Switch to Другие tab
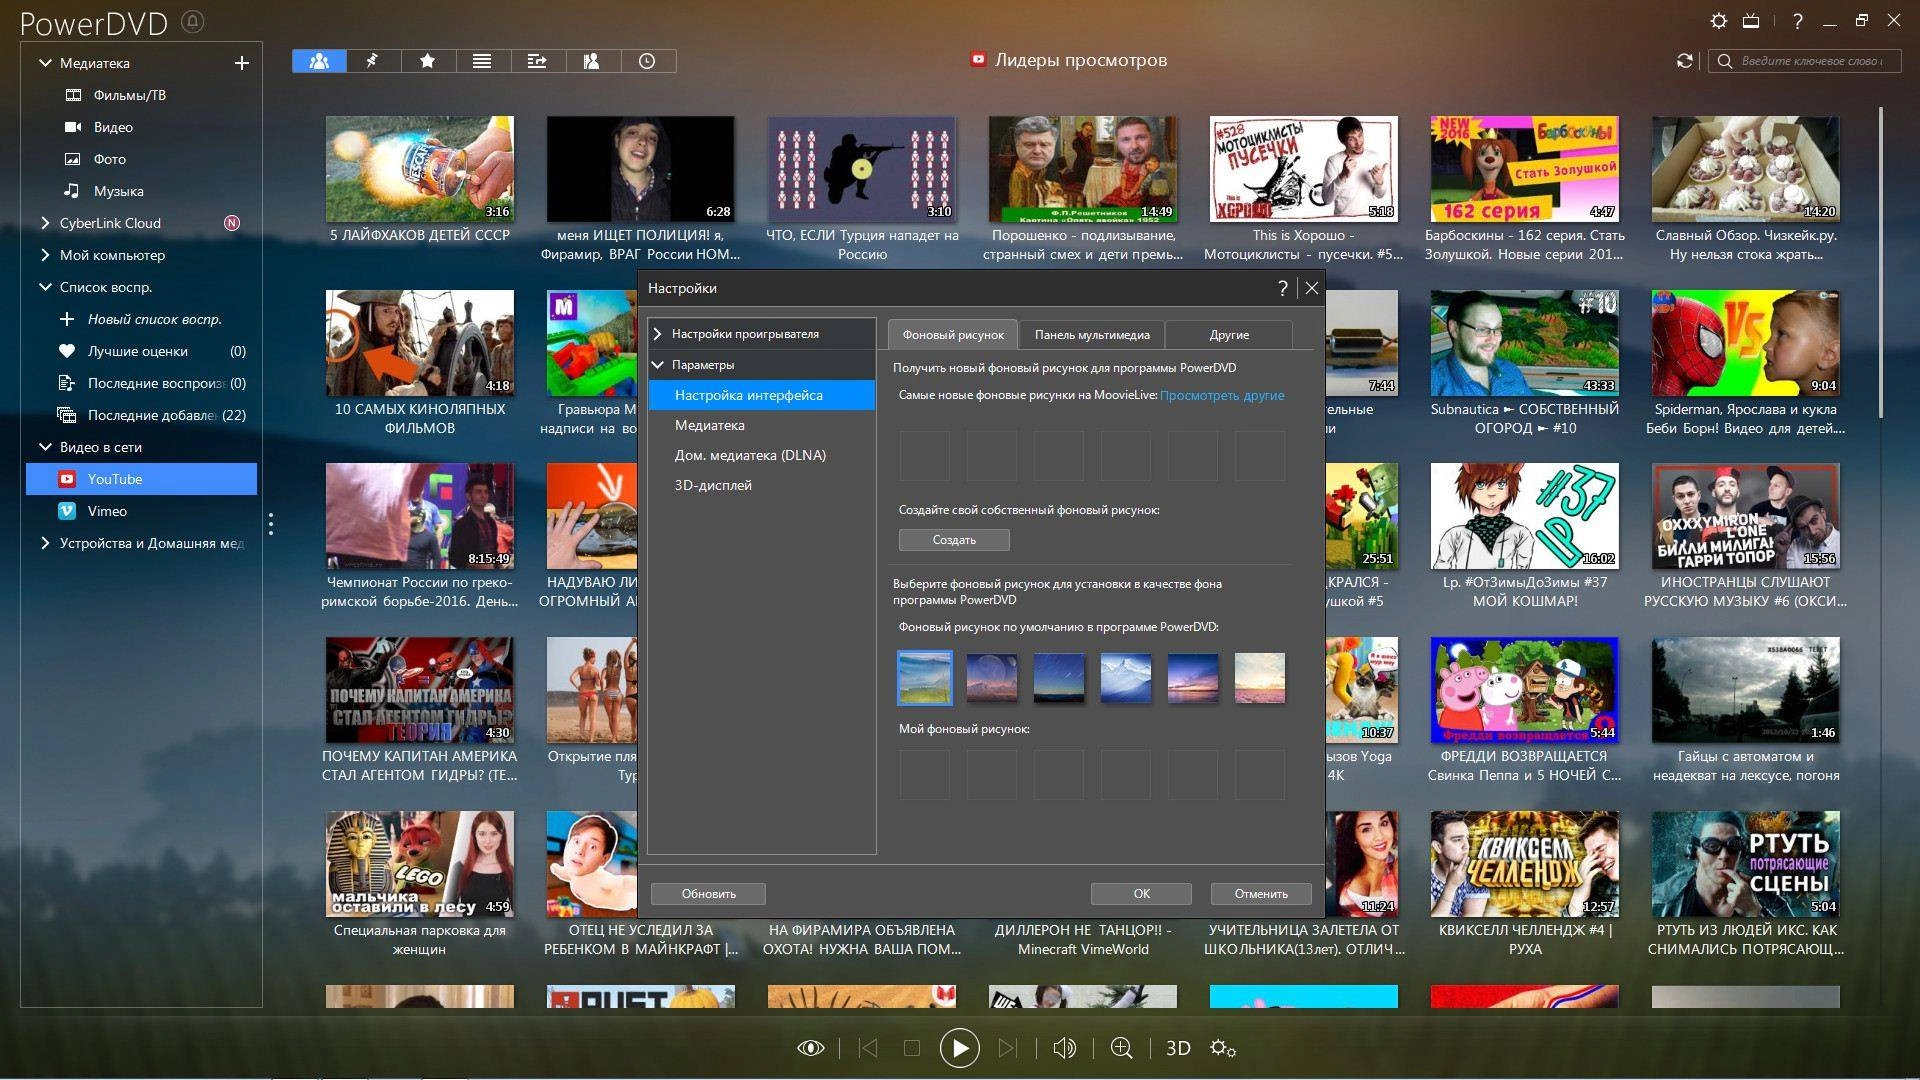1920x1080 pixels. [1229, 335]
